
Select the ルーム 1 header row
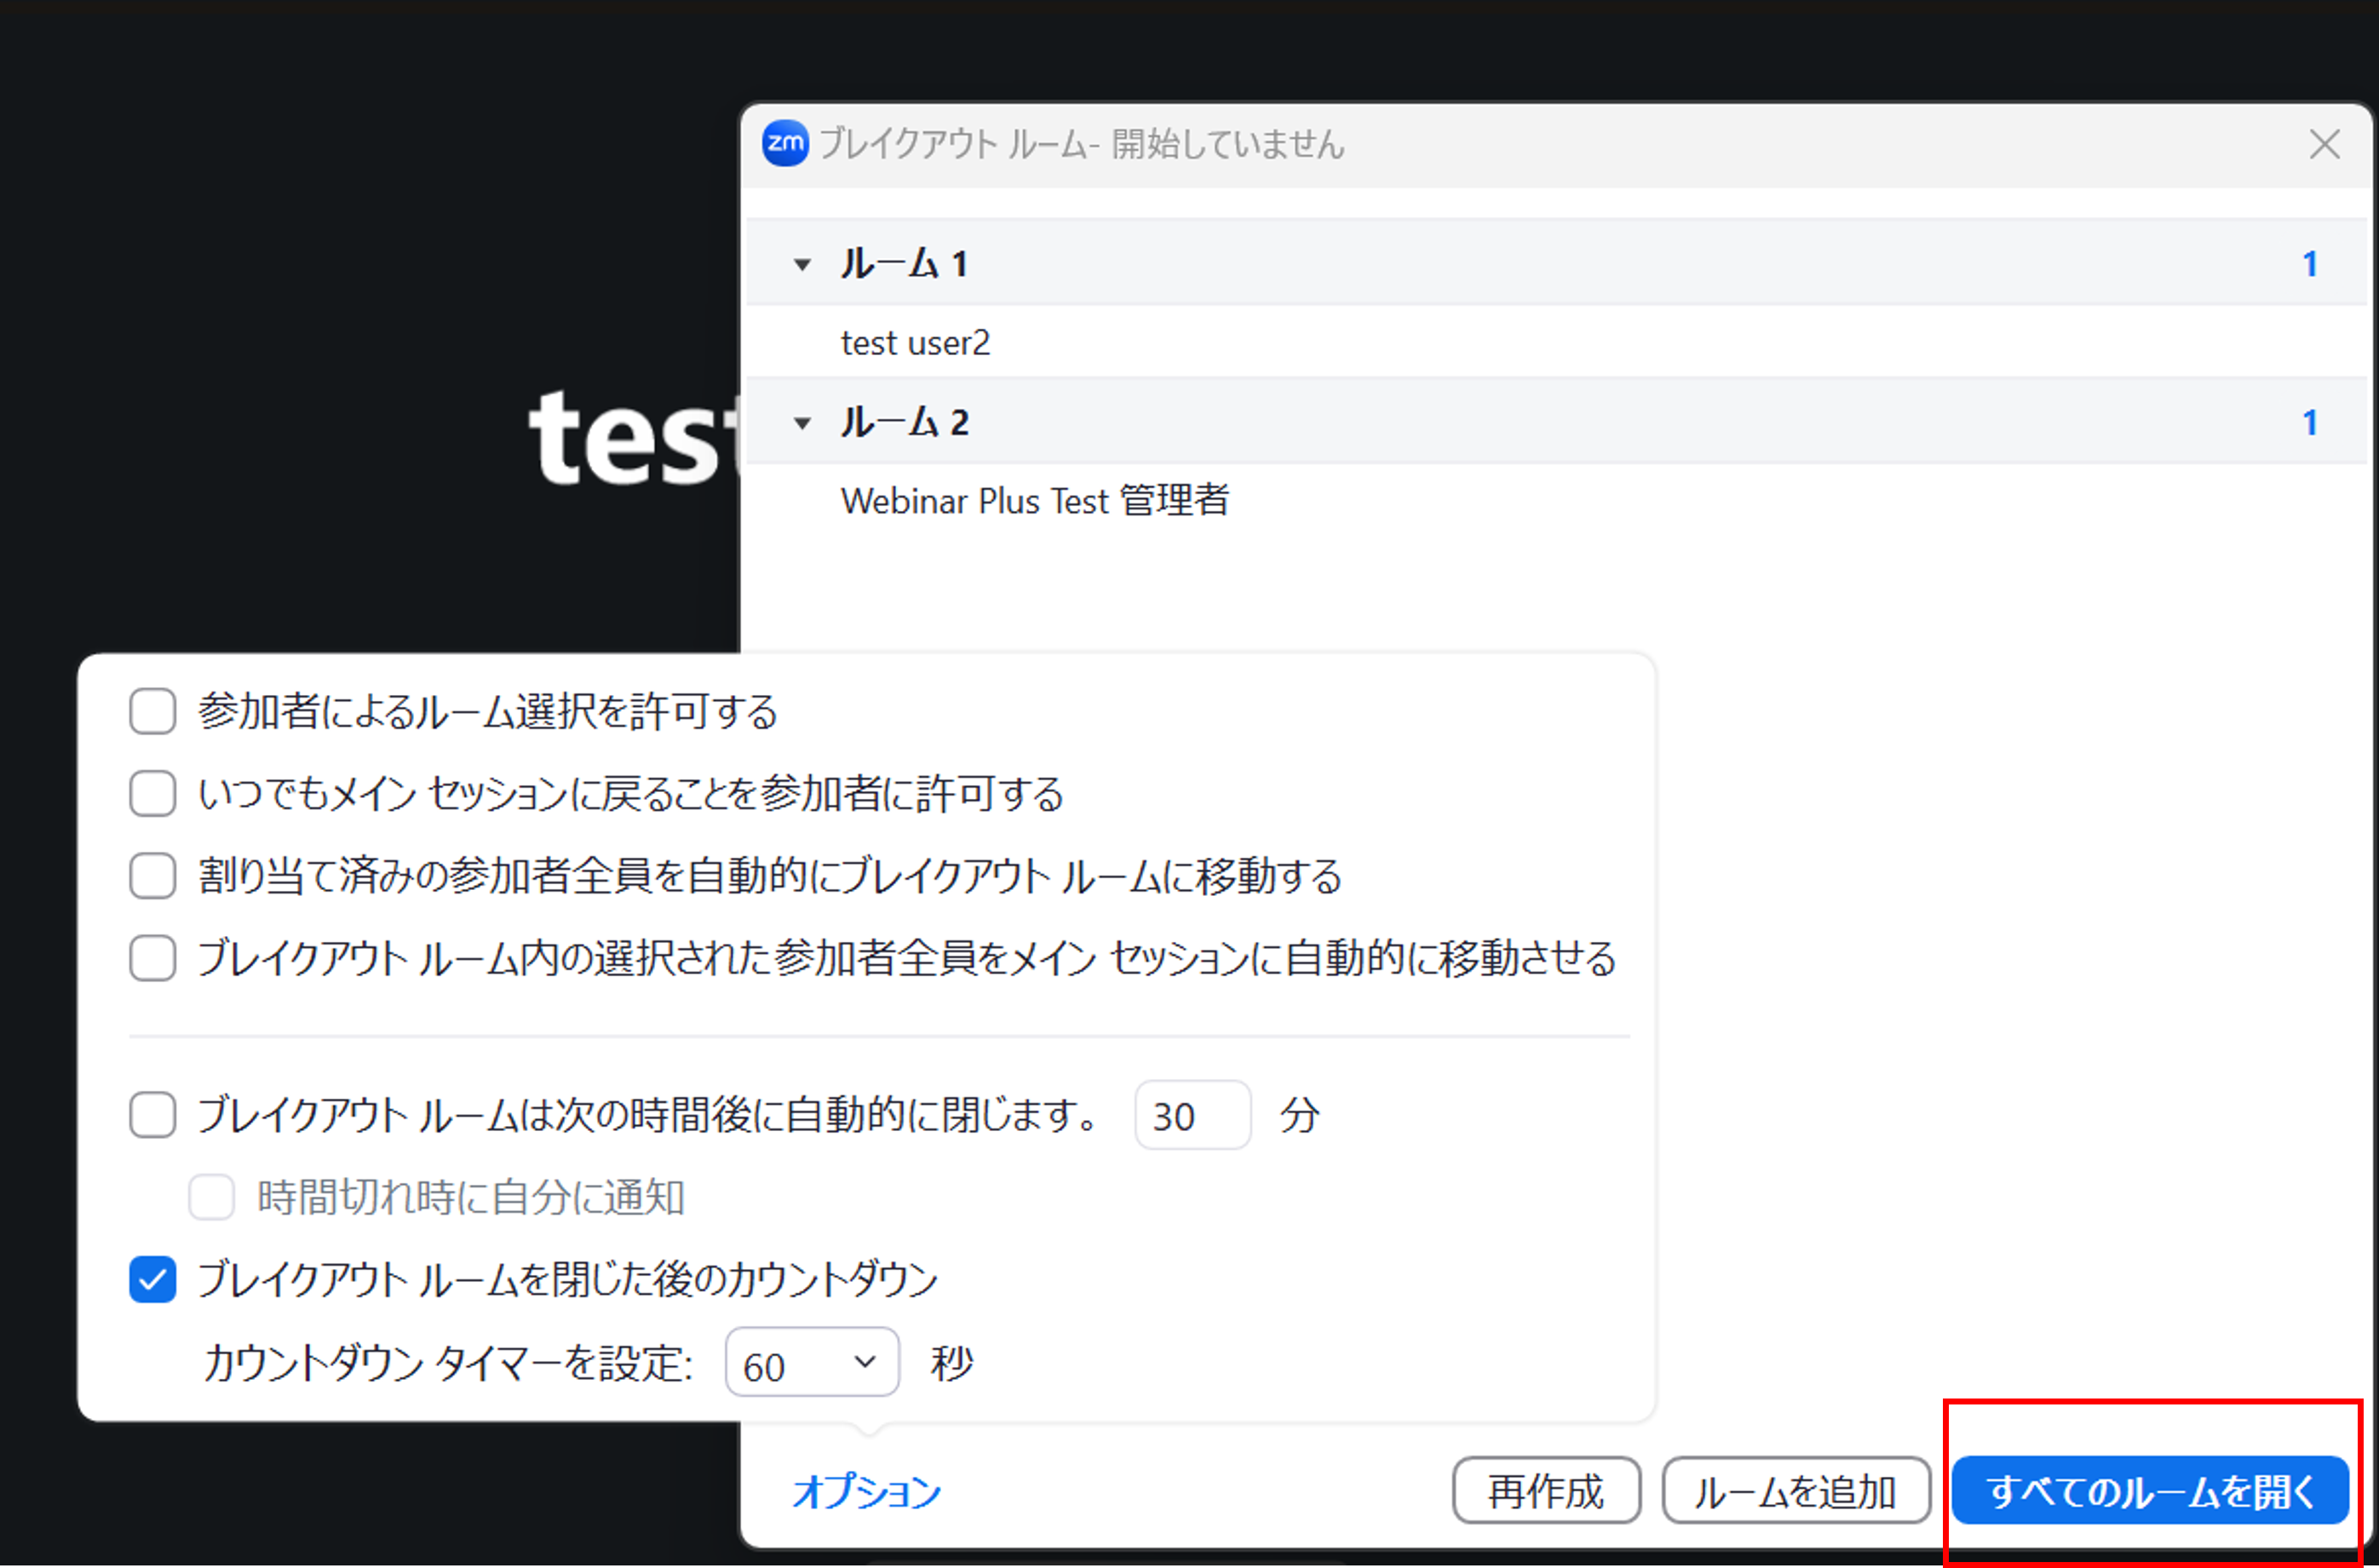[x=1558, y=263]
